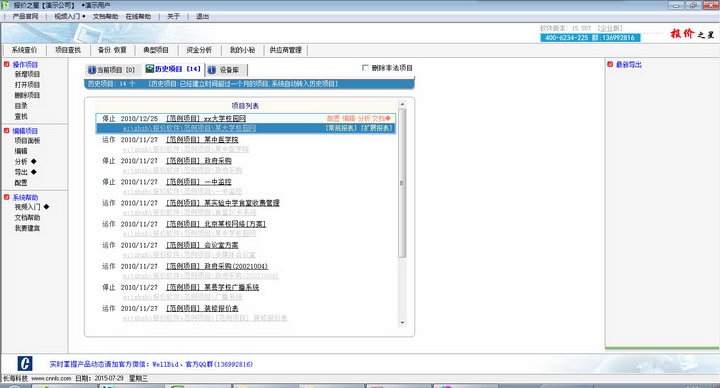Open project [范例项目] 某县学校广播系统
The height and width of the screenshot is (388, 720).
212,287
